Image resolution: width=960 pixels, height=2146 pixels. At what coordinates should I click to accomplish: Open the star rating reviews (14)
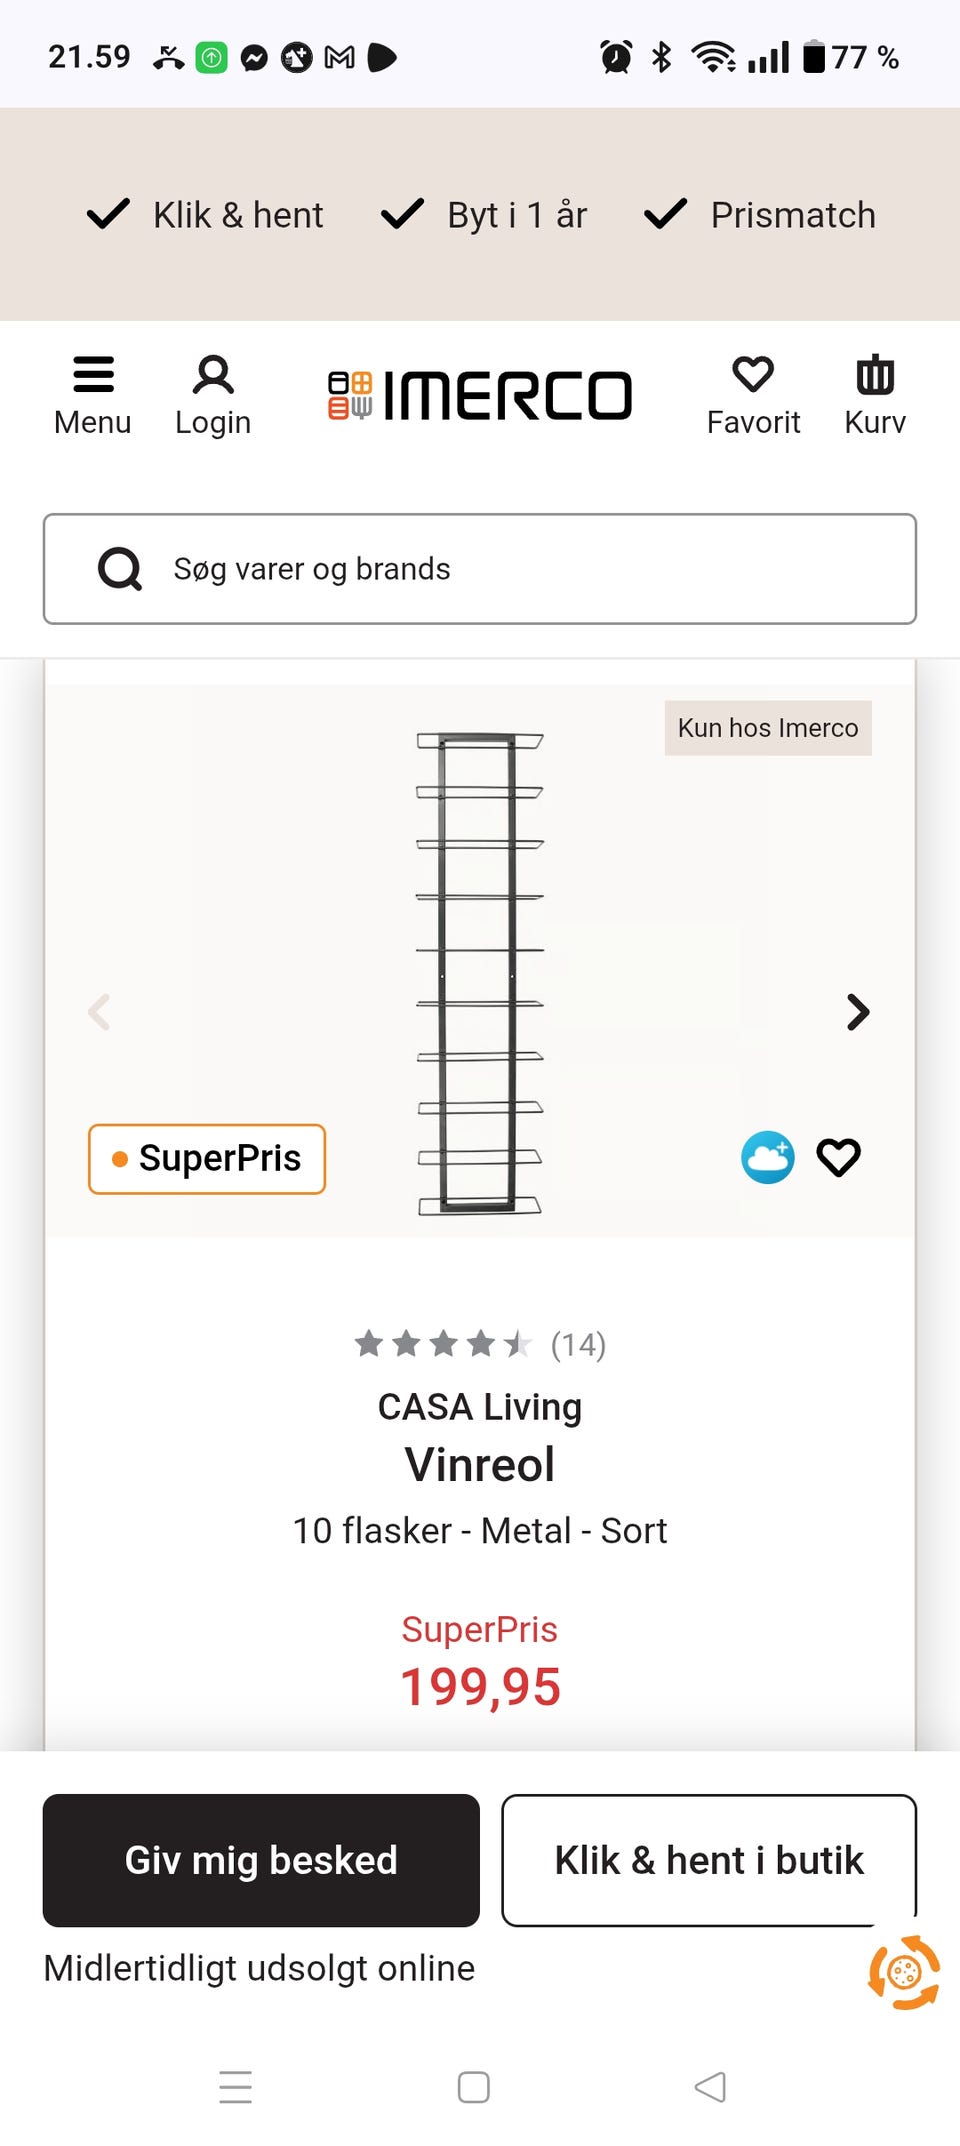point(480,1344)
